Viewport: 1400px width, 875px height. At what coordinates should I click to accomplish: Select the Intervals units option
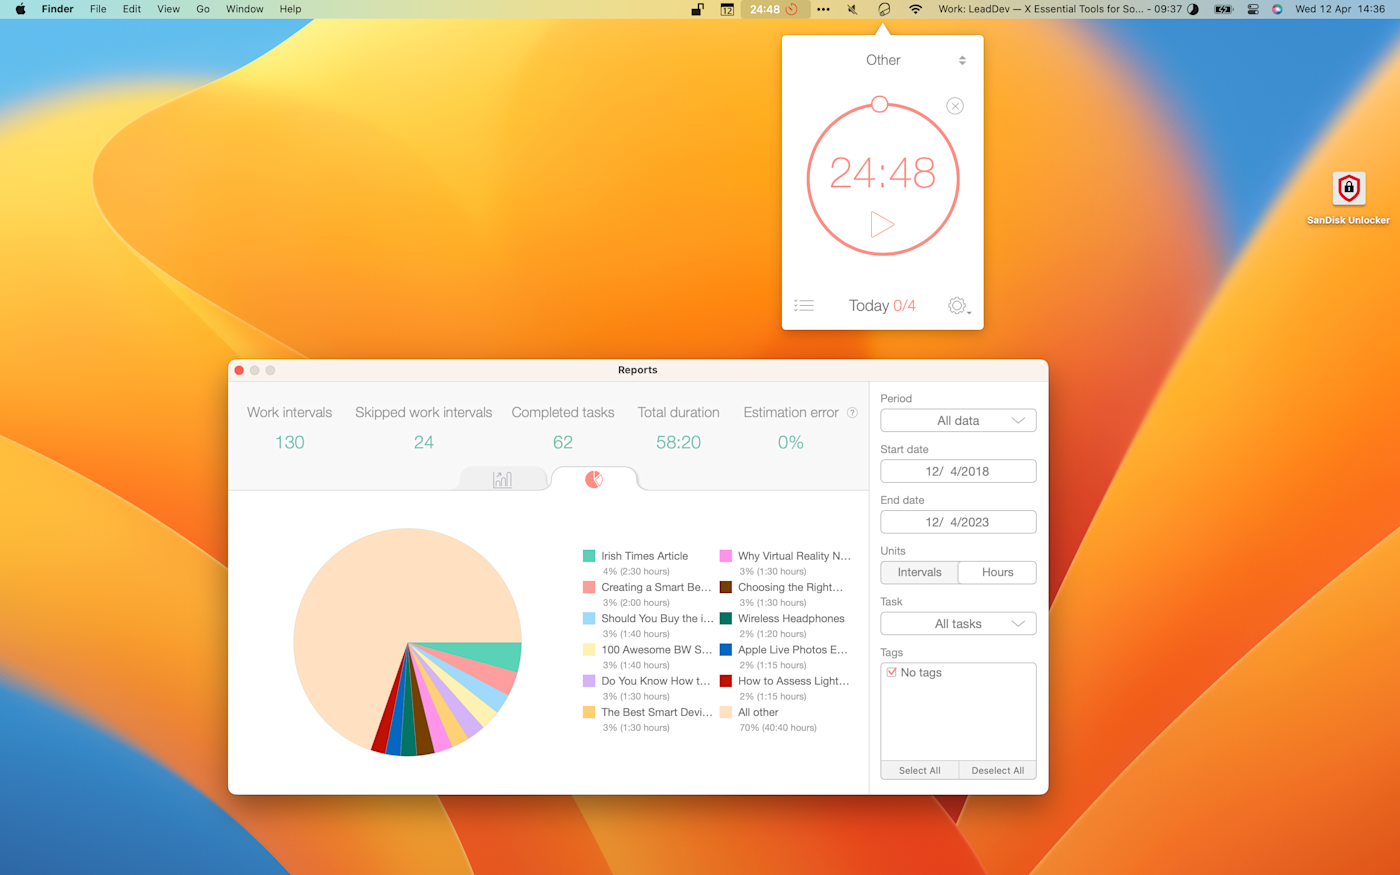[919, 572]
